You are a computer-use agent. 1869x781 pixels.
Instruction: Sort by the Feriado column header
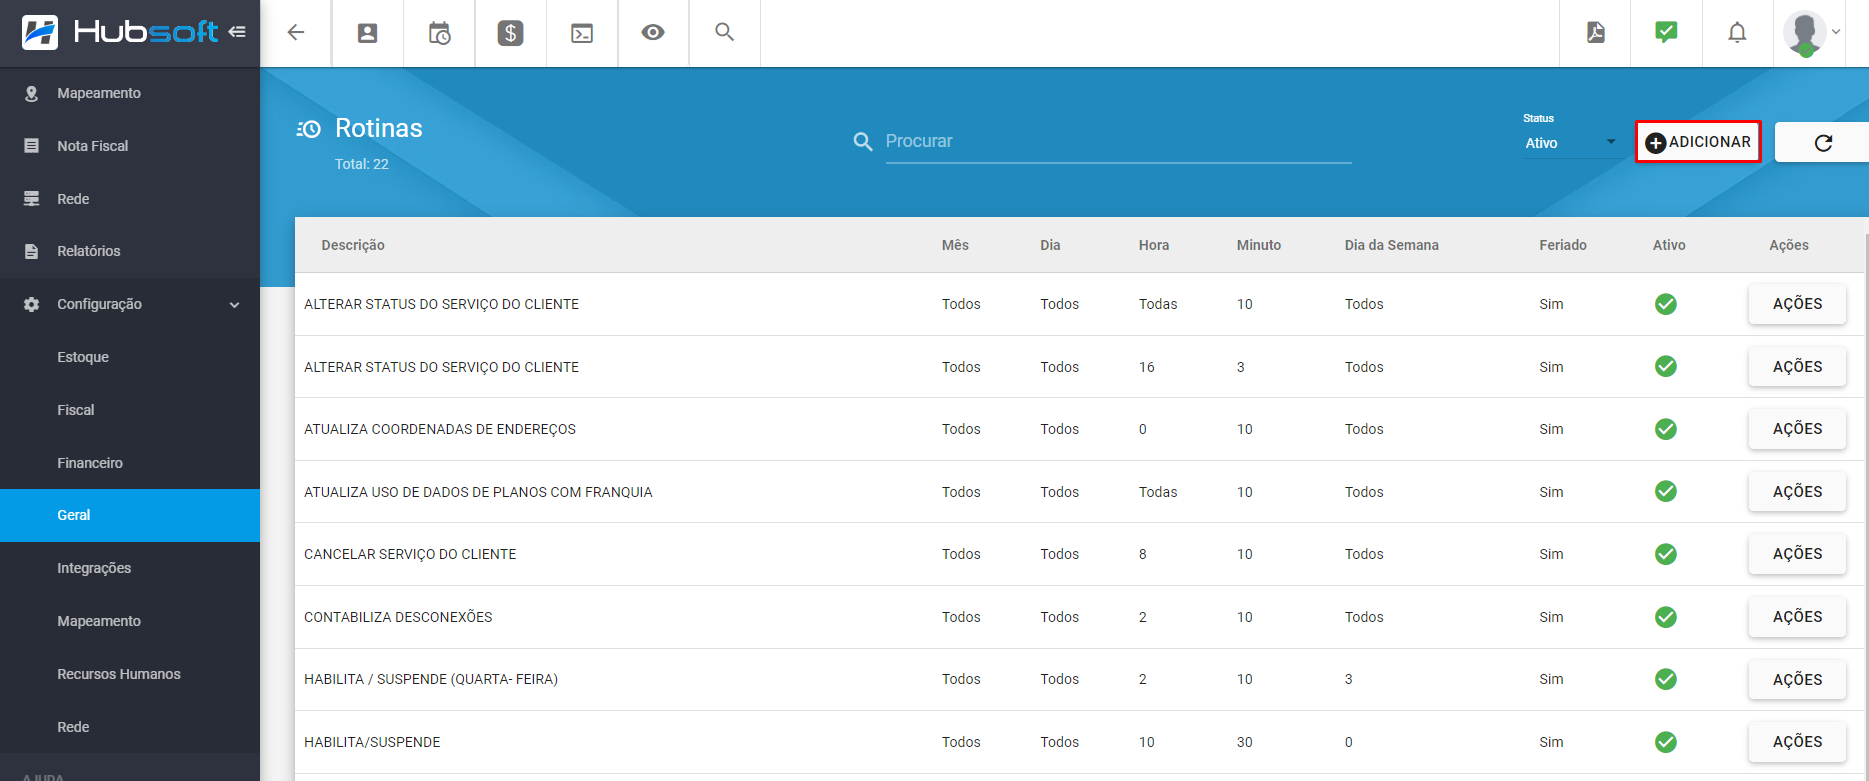[x=1563, y=245]
